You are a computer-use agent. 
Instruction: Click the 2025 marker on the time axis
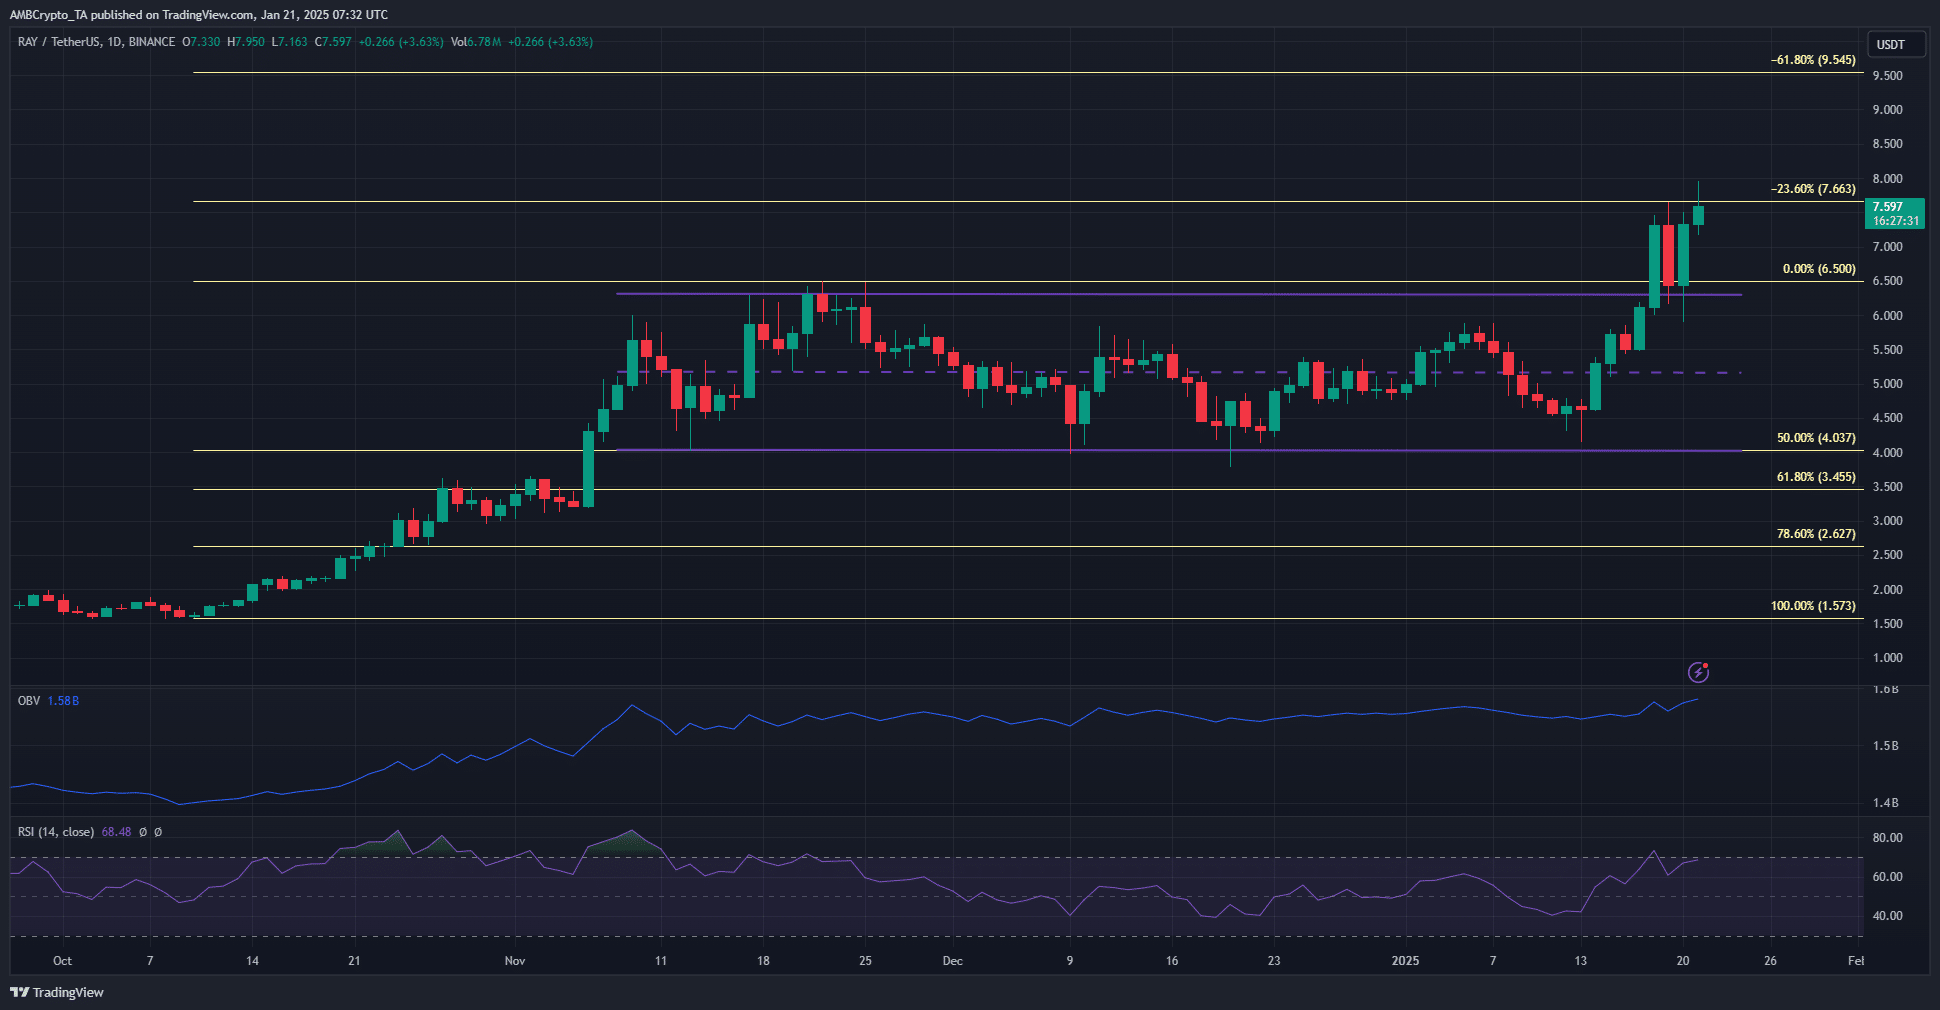(x=1405, y=961)
